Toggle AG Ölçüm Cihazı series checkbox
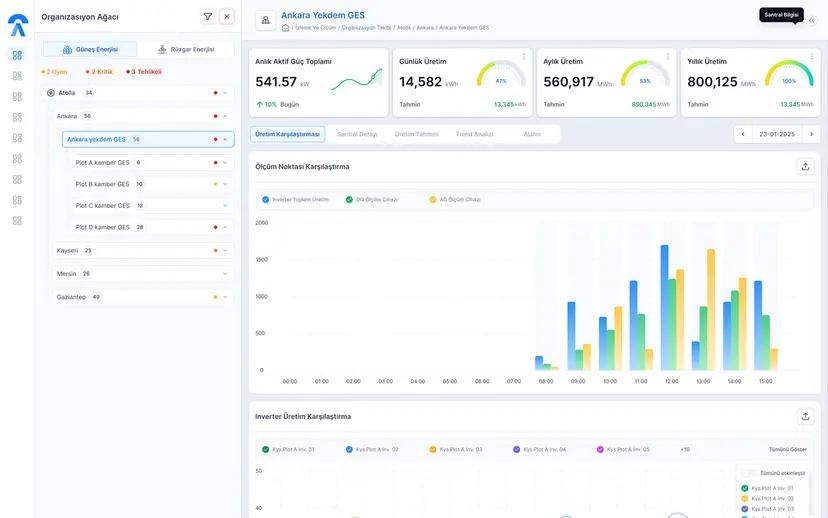Viewport: 828px width, 518px height. (x=433, y=200)
